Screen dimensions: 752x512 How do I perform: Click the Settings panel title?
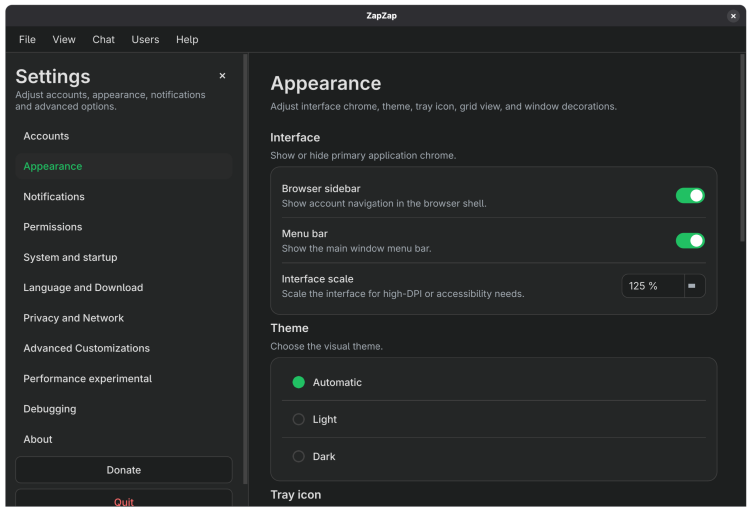click(x=53, y=77)
